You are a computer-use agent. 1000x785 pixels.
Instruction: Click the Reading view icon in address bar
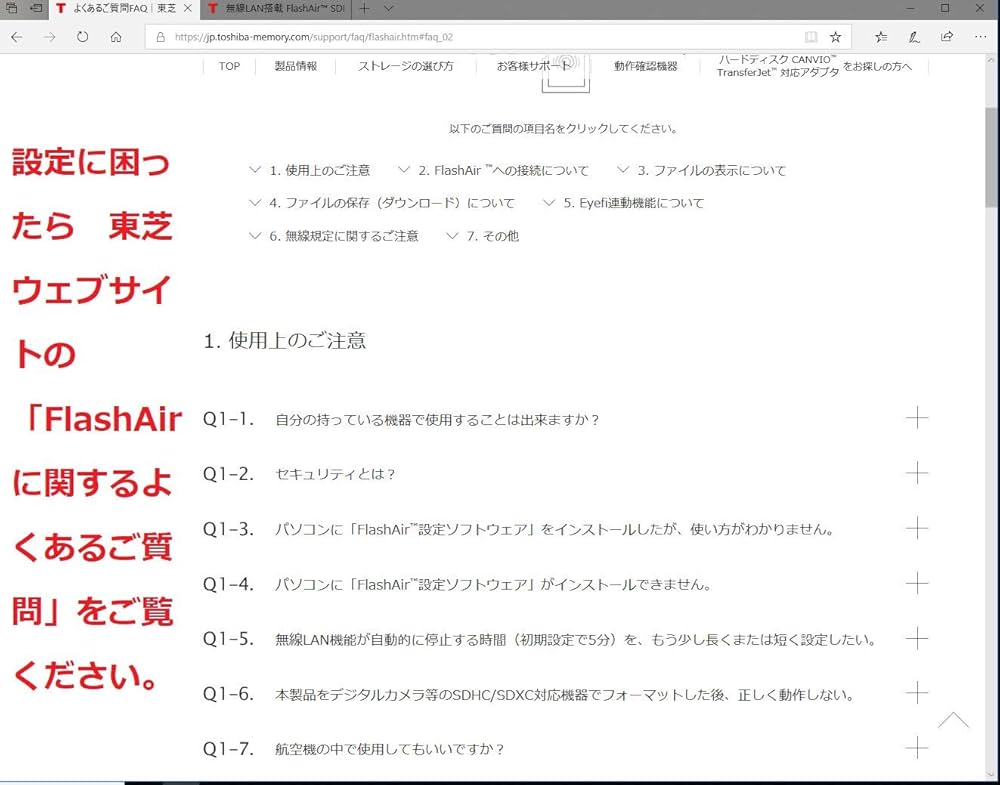(812, 37)
